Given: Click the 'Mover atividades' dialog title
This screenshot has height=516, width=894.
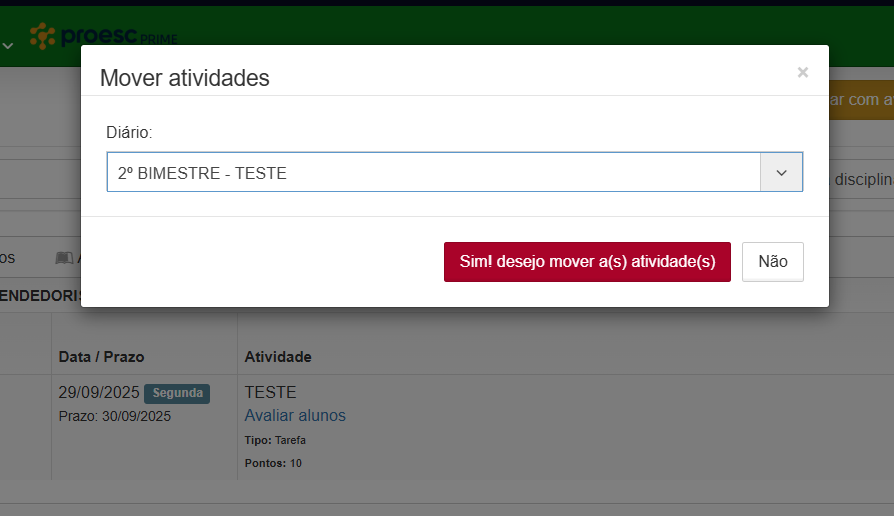Looking at the screenshot, I should 185,78.
